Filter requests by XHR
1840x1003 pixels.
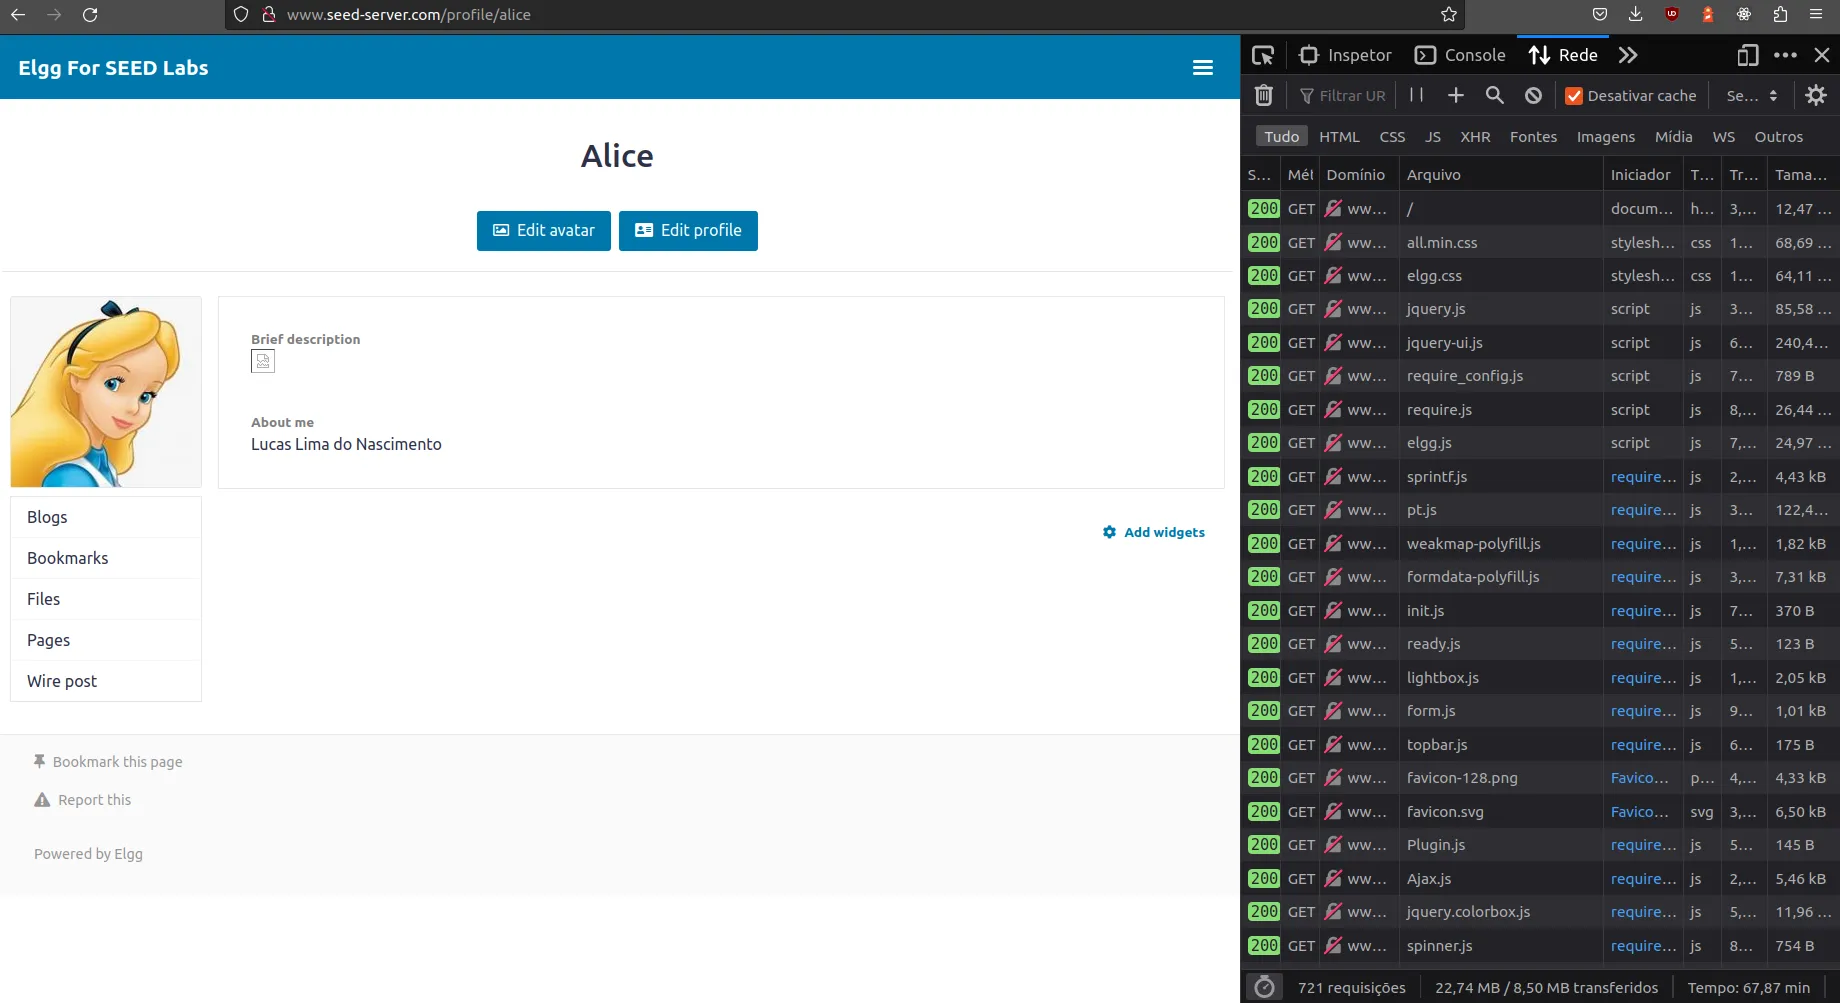coord(1474,137)
